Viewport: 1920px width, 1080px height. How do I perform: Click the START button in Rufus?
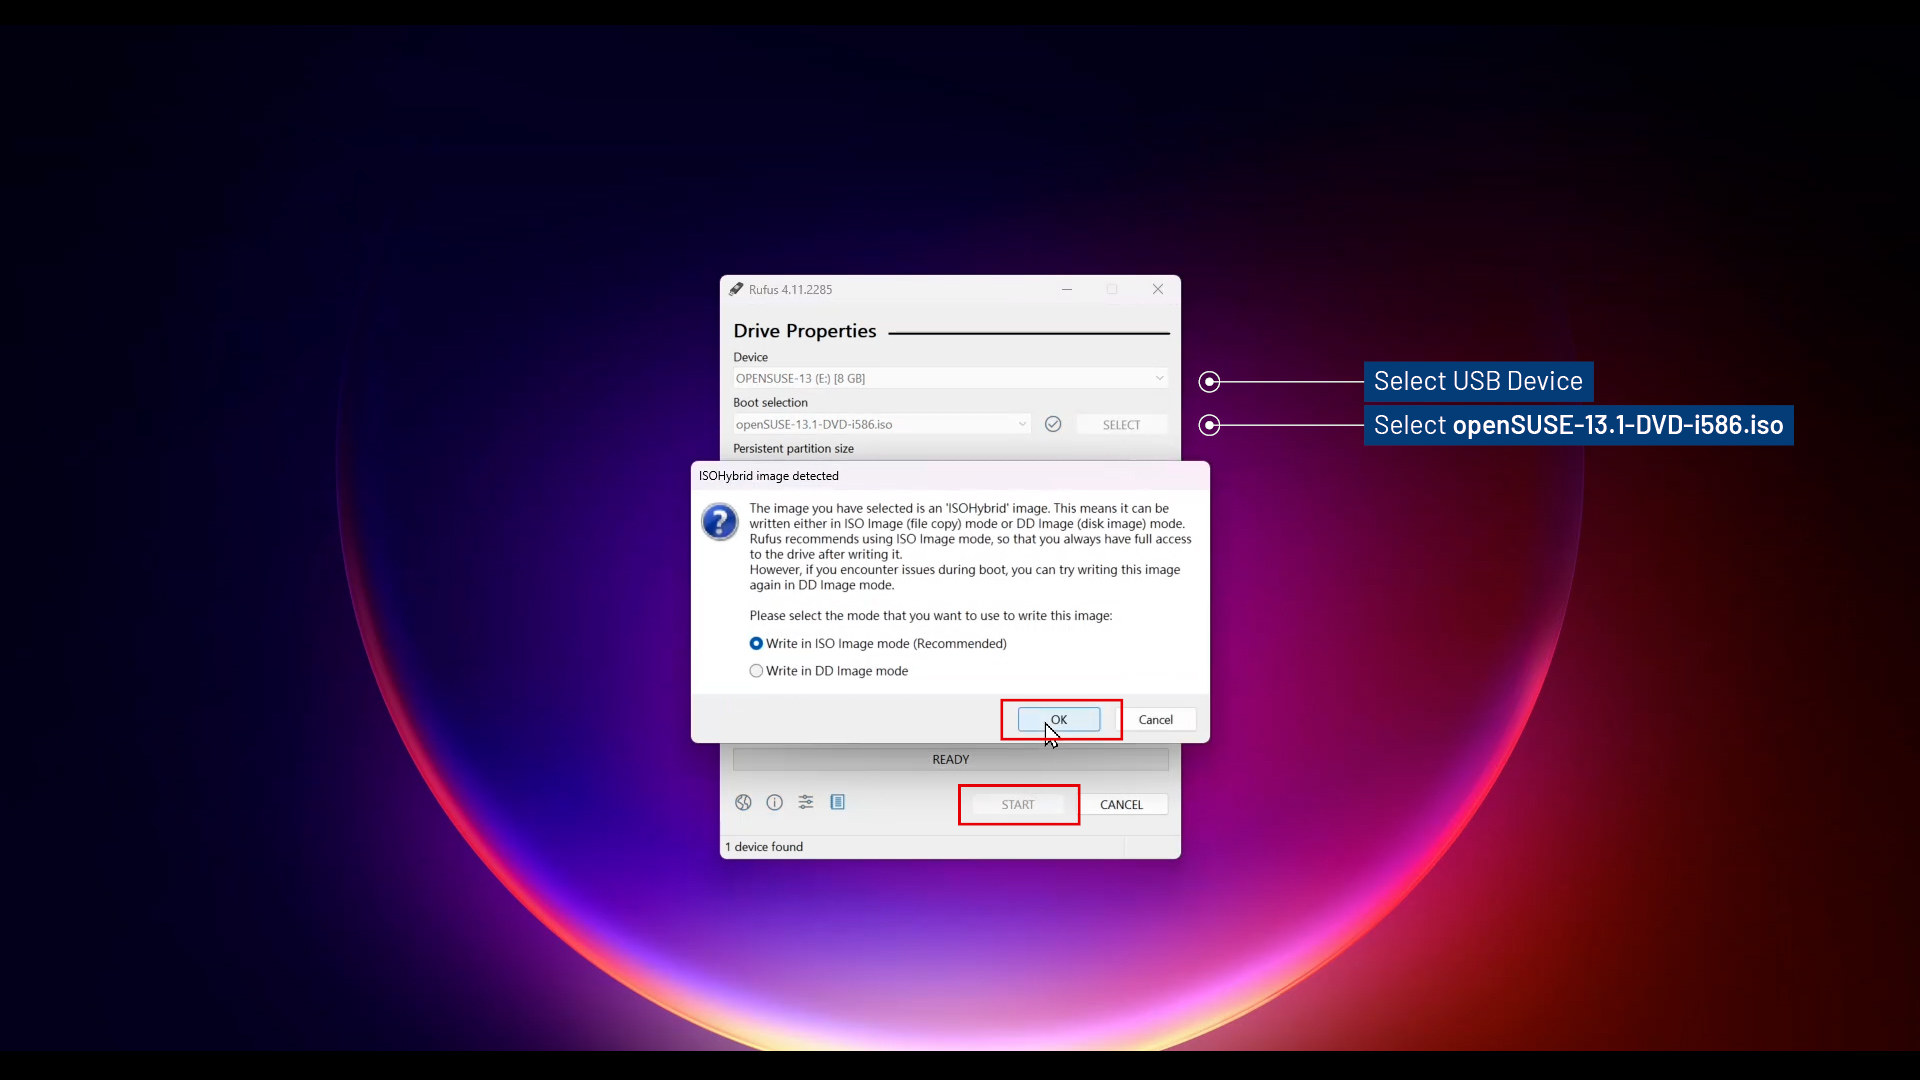[x=1018, y=805]
